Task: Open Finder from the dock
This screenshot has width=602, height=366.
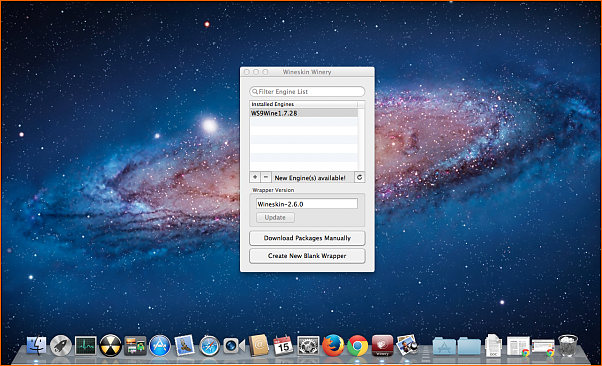Action: point(36,345)
